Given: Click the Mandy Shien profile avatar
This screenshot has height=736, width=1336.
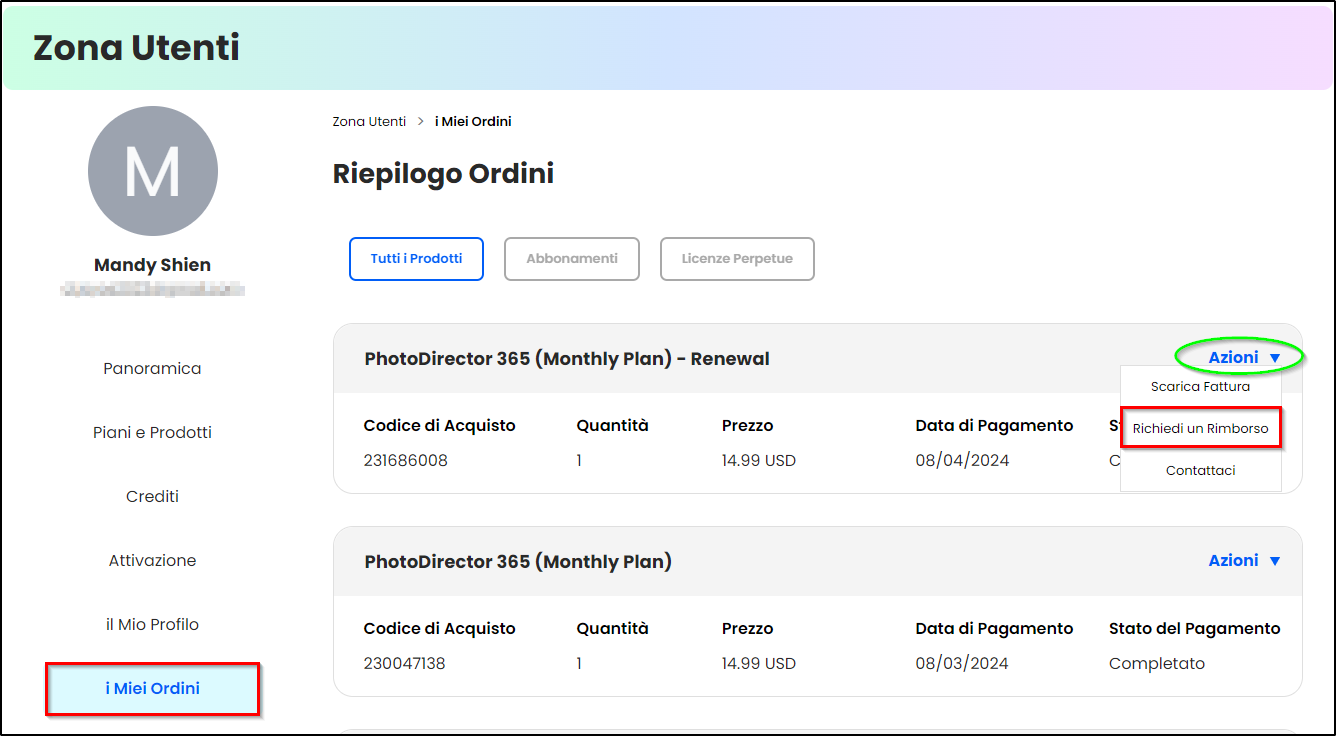Looking at the screenshot, I should 153,171.
